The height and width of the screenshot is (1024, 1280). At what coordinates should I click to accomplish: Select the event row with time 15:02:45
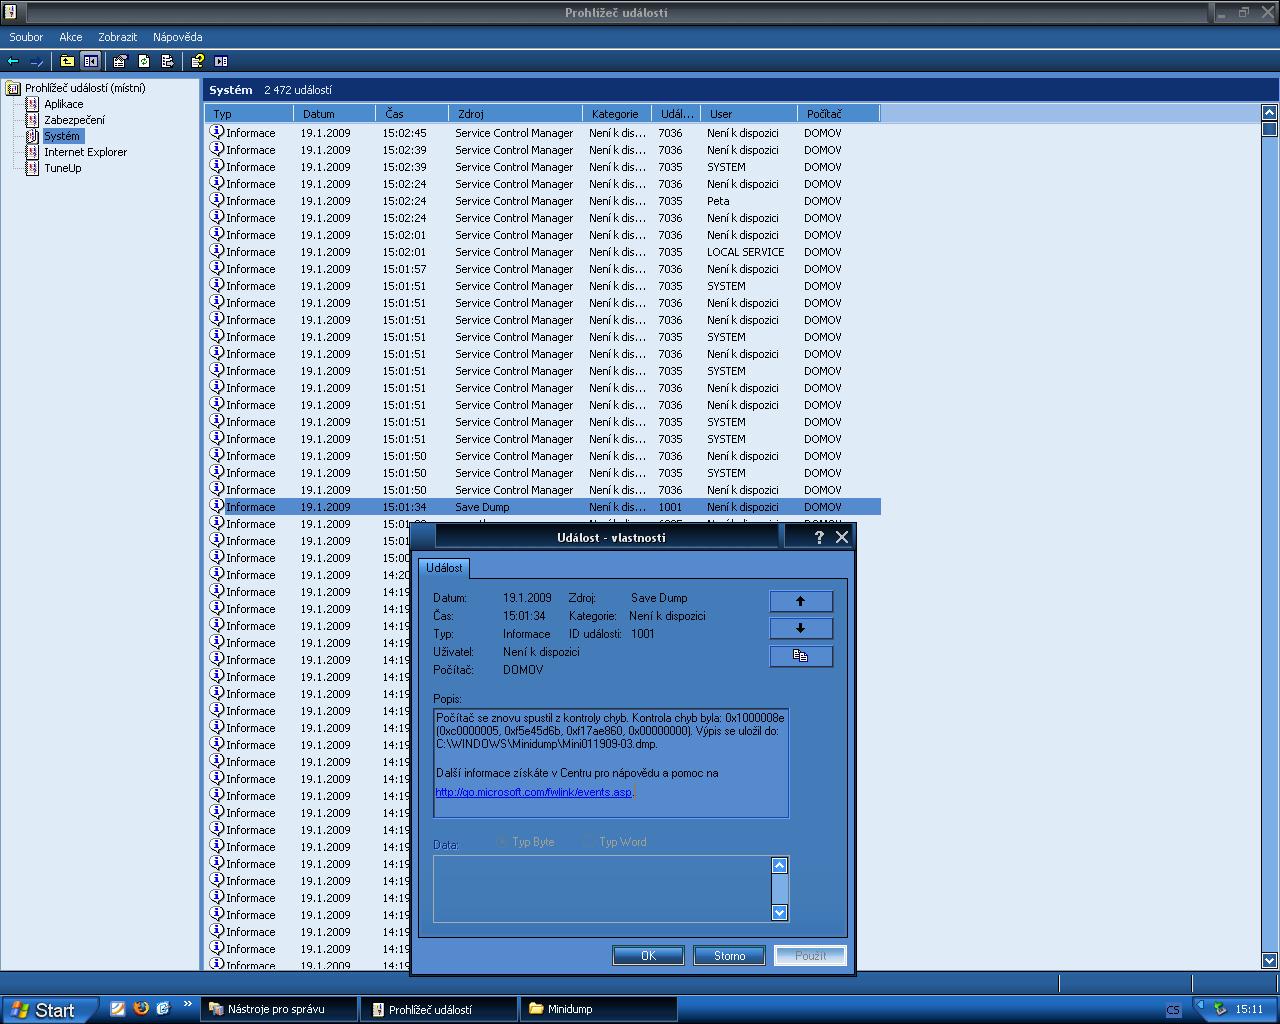point(543,133)
